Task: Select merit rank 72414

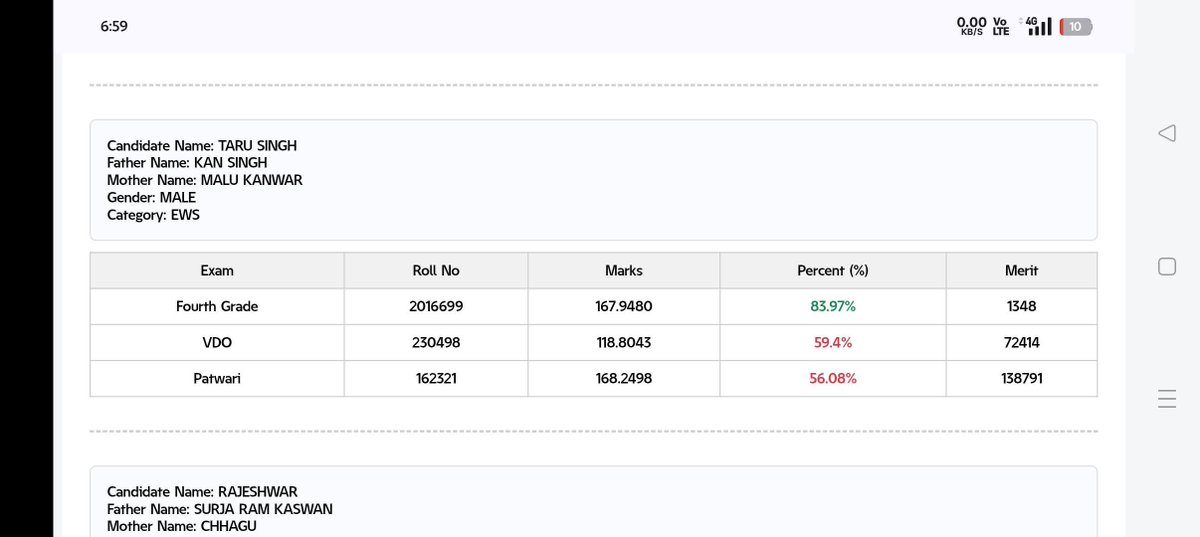Action: [1022, 343]
